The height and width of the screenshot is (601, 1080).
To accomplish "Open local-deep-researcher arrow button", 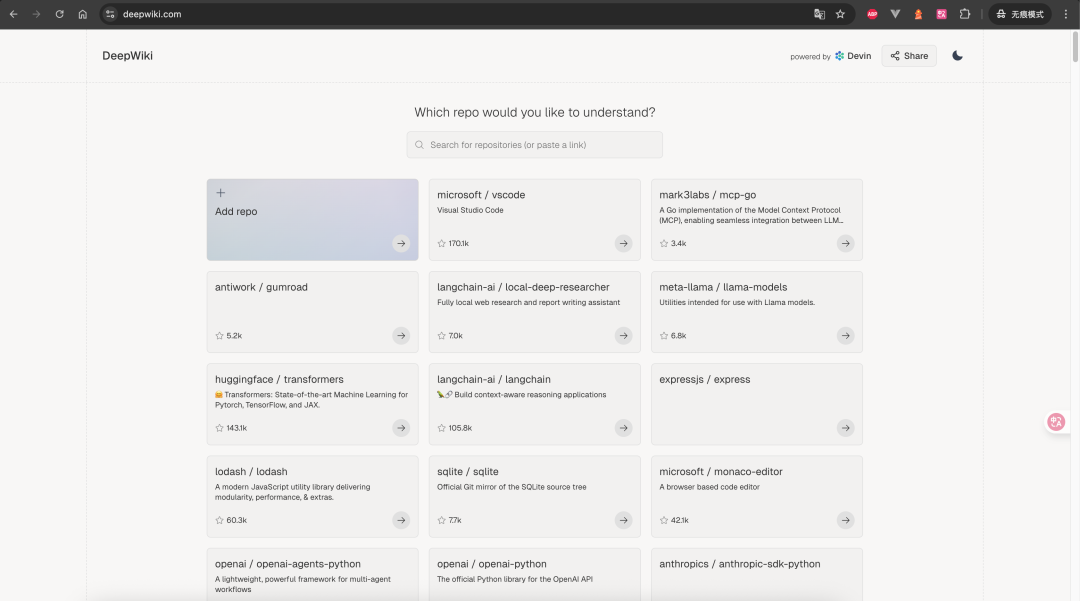I will (623, 335).
